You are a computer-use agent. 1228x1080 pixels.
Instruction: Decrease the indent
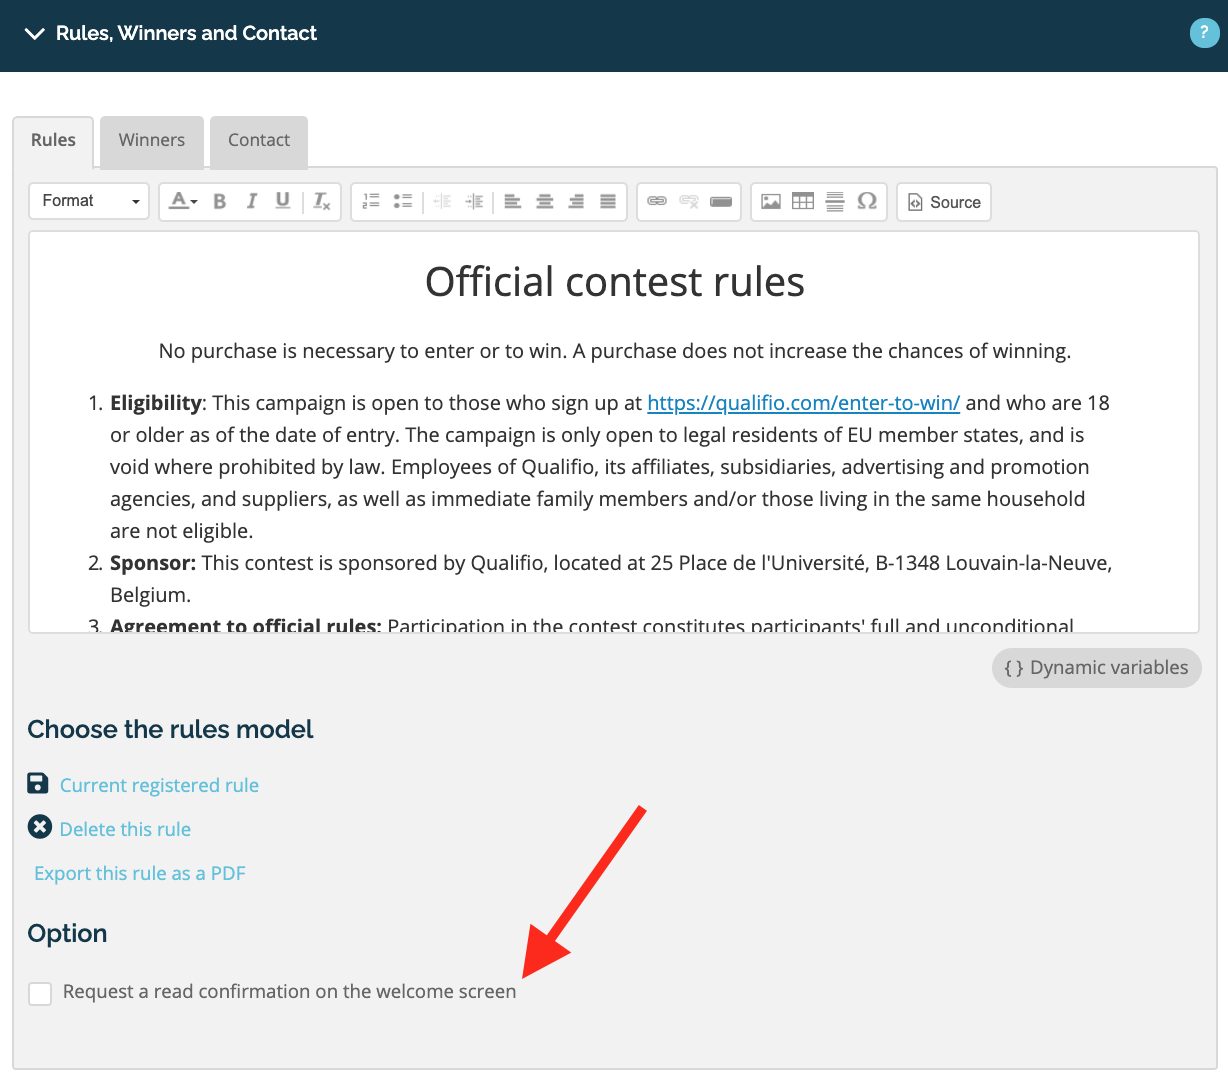pyautogui.click(x=442, y=201)
